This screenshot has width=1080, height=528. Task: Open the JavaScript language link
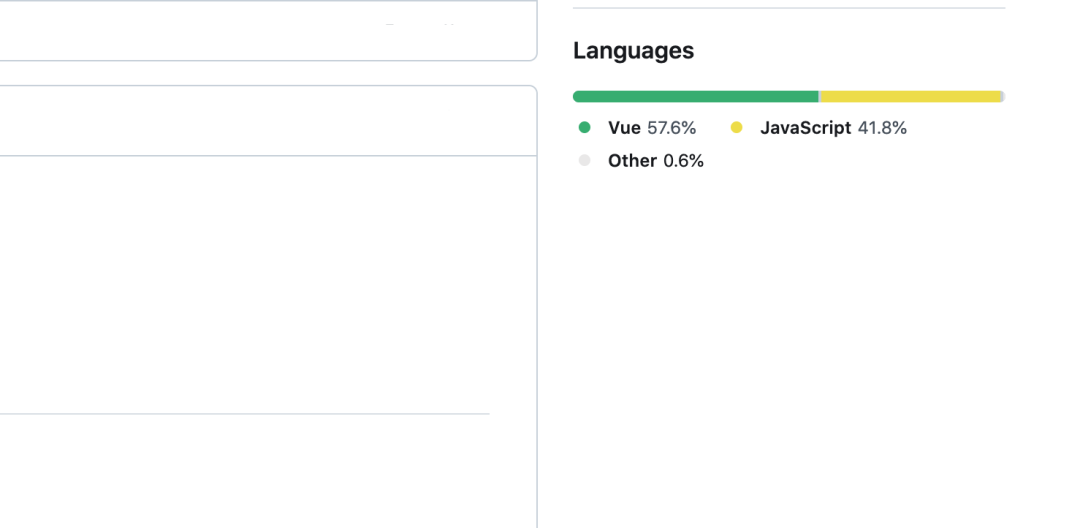pos(805,128)
